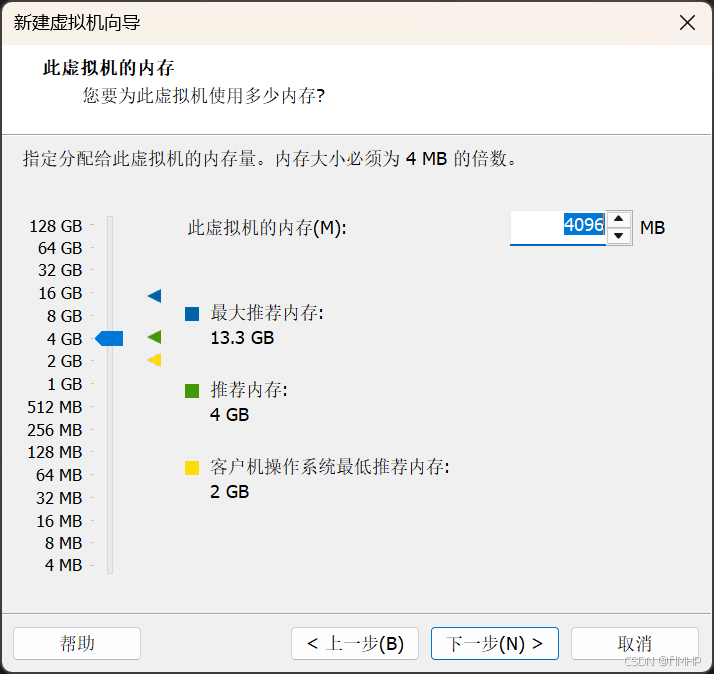Click the blue square legend for 最大推荐内存

(192, 314)
